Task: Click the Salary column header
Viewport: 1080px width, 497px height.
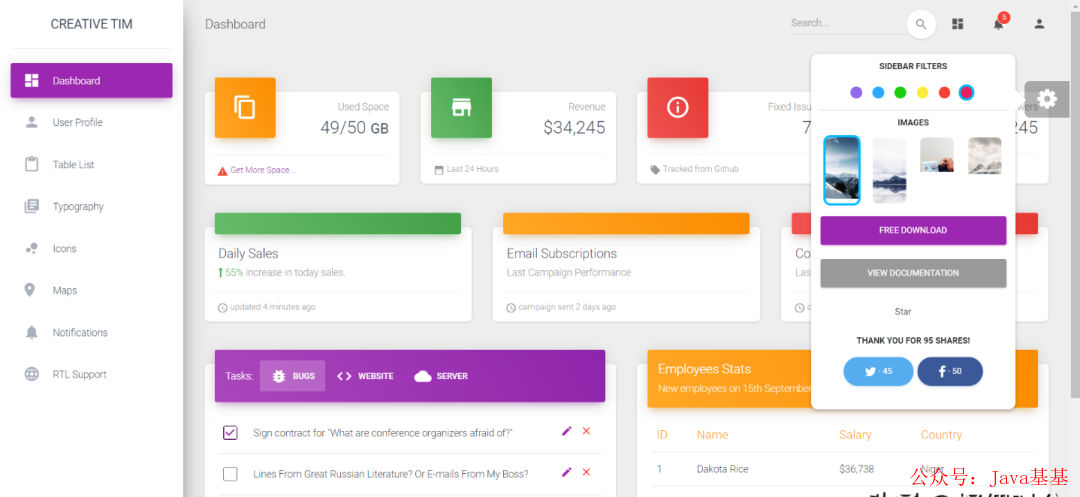Action: [855, 435]
